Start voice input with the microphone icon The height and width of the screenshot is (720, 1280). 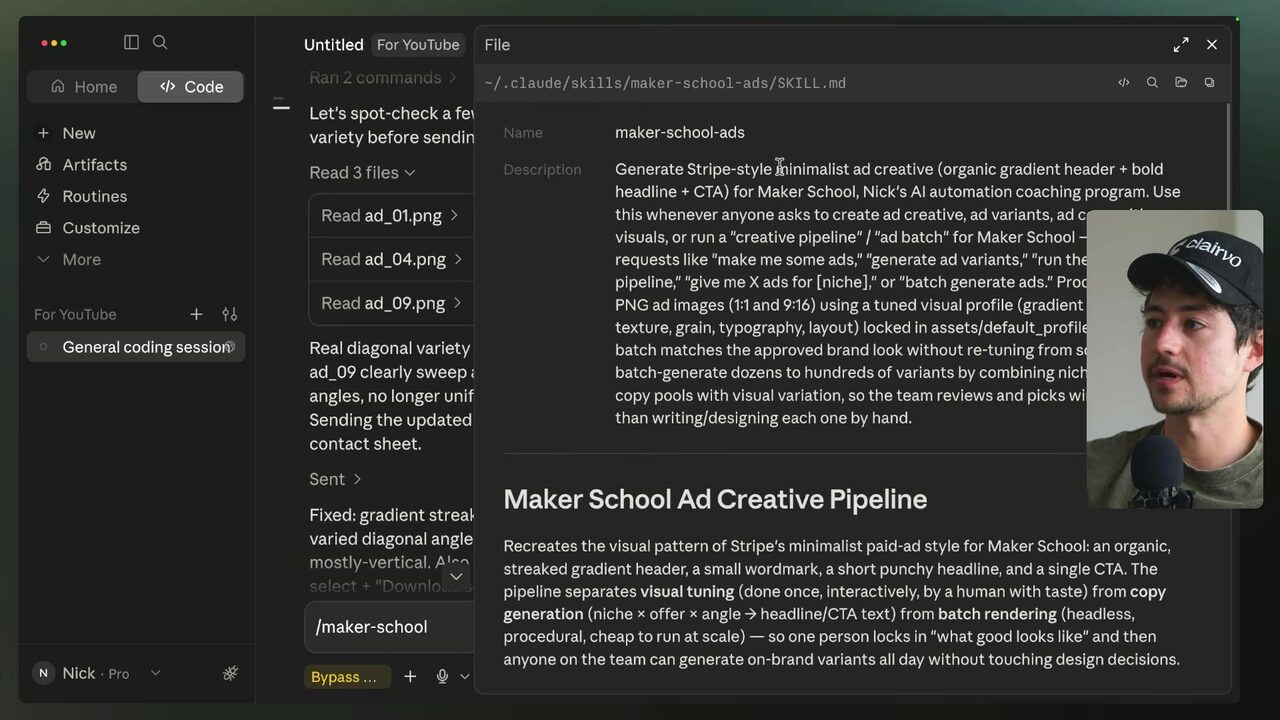[442, 677]
